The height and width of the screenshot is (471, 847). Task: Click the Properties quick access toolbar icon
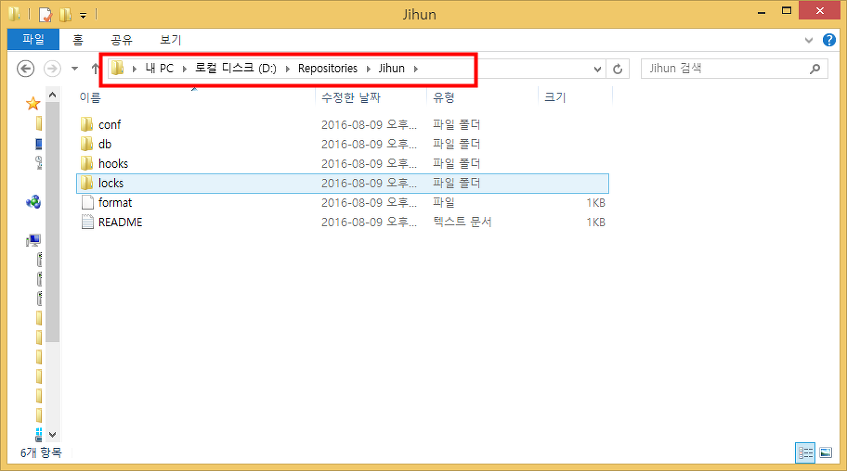pos(45,14)
